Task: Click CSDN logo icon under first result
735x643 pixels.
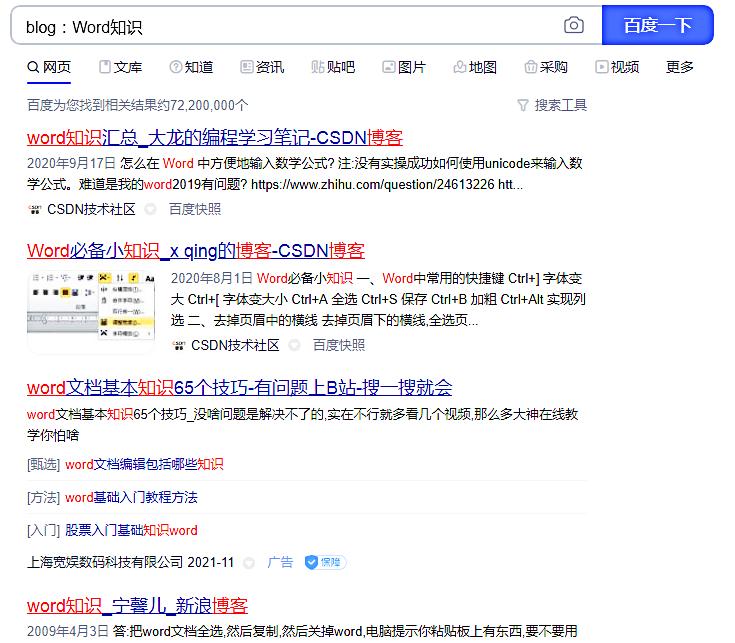Action: click(x=35, y=209)
